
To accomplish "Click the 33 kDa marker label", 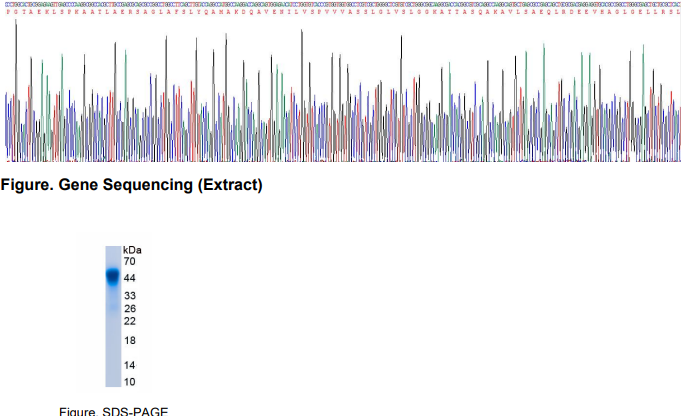I will coord(130,296).
